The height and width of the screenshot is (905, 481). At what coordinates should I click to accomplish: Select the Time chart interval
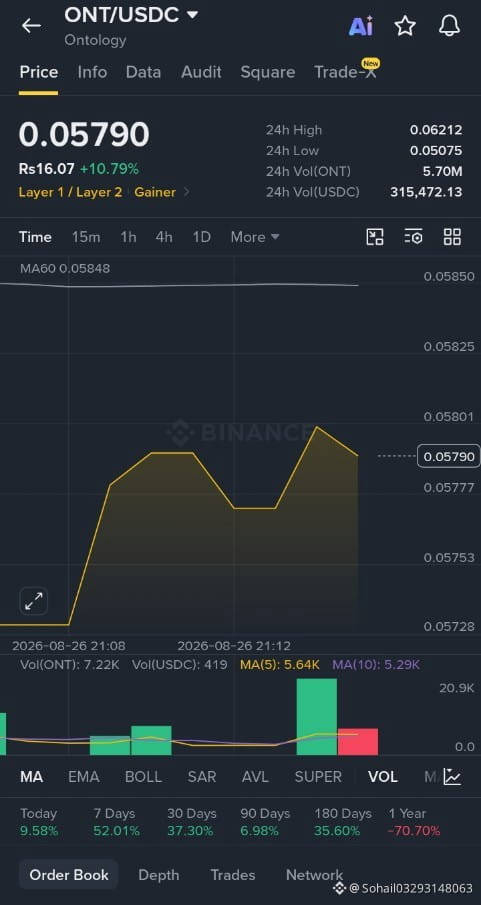35,237
